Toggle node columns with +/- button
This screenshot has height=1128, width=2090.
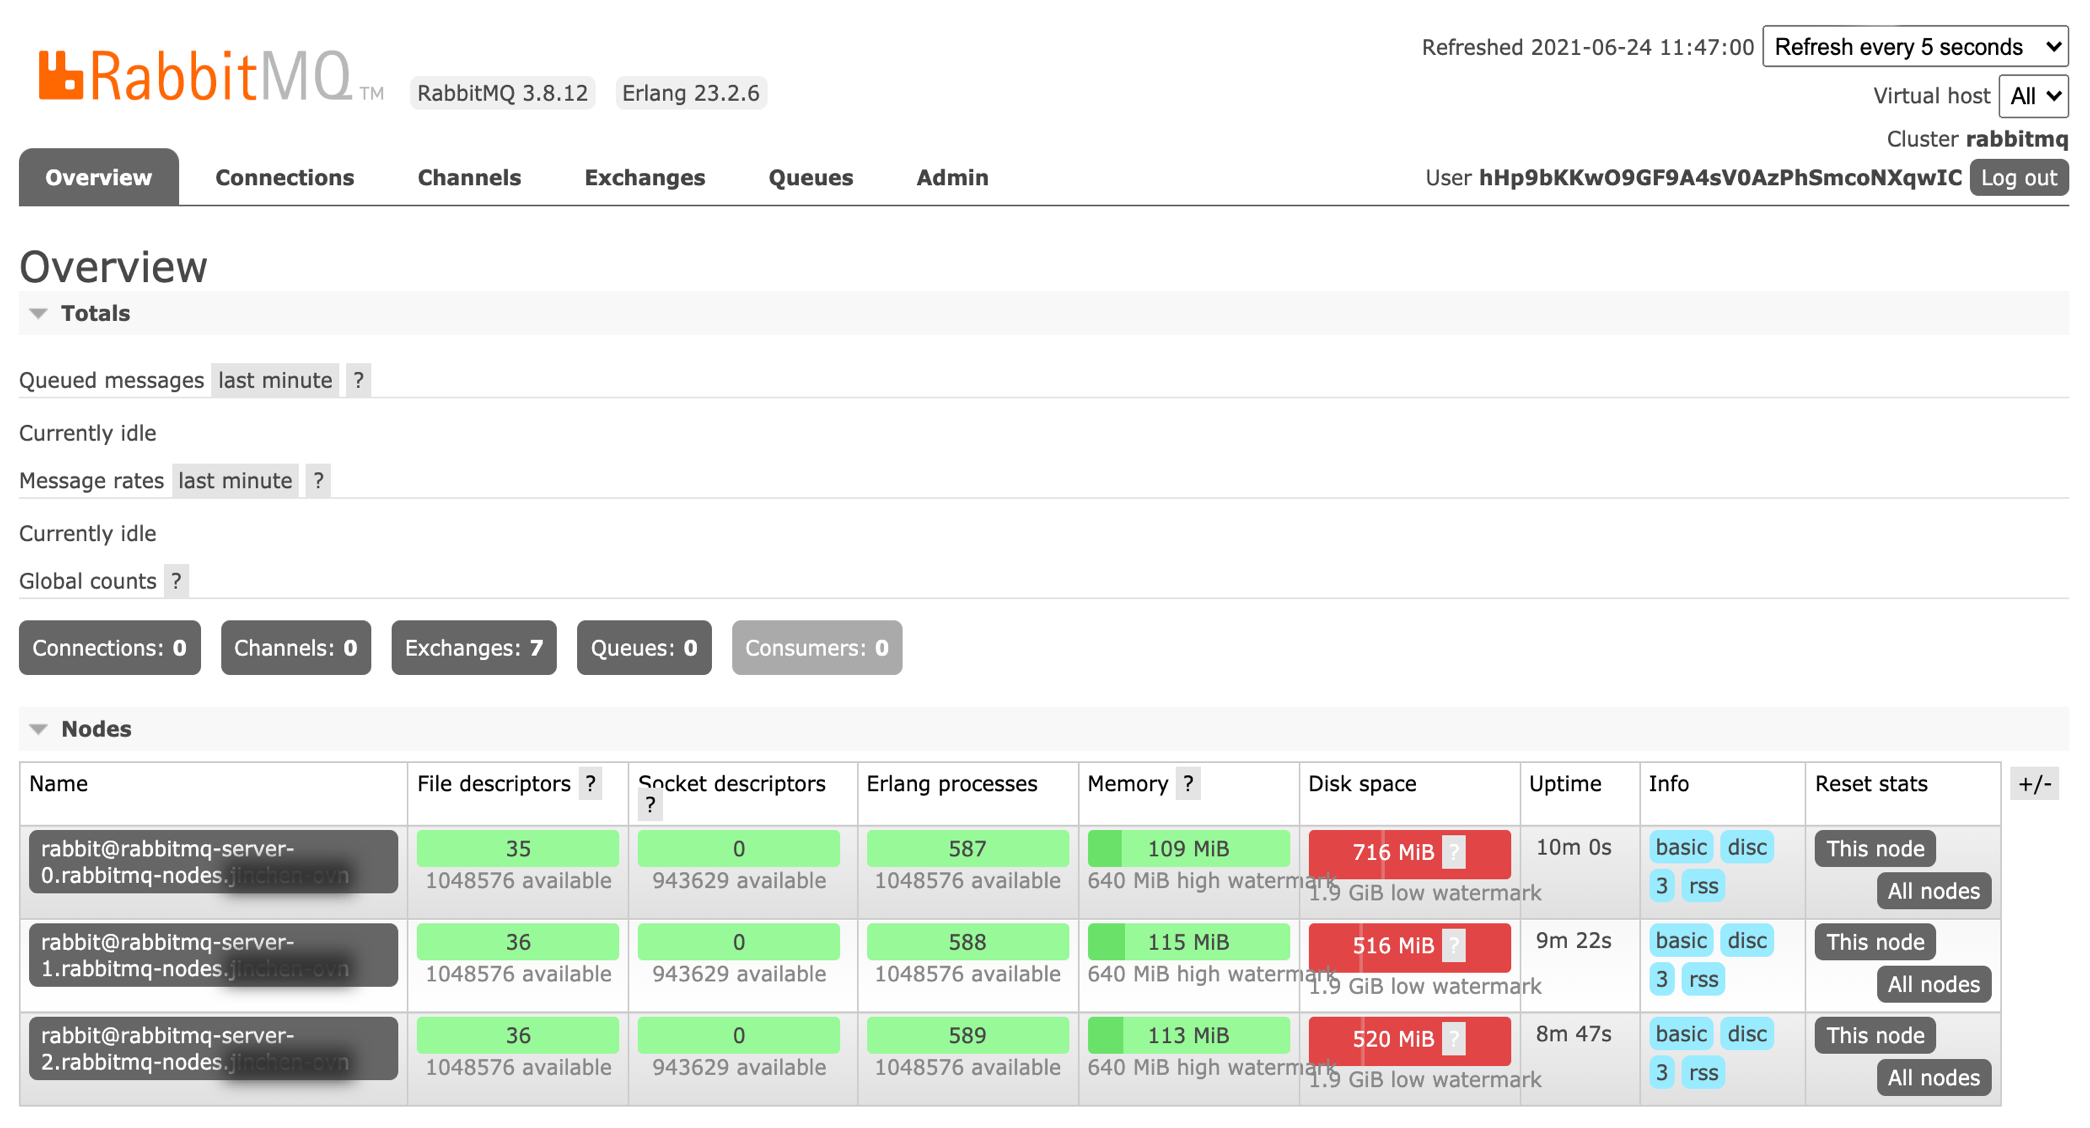(x=2034, y=784)
